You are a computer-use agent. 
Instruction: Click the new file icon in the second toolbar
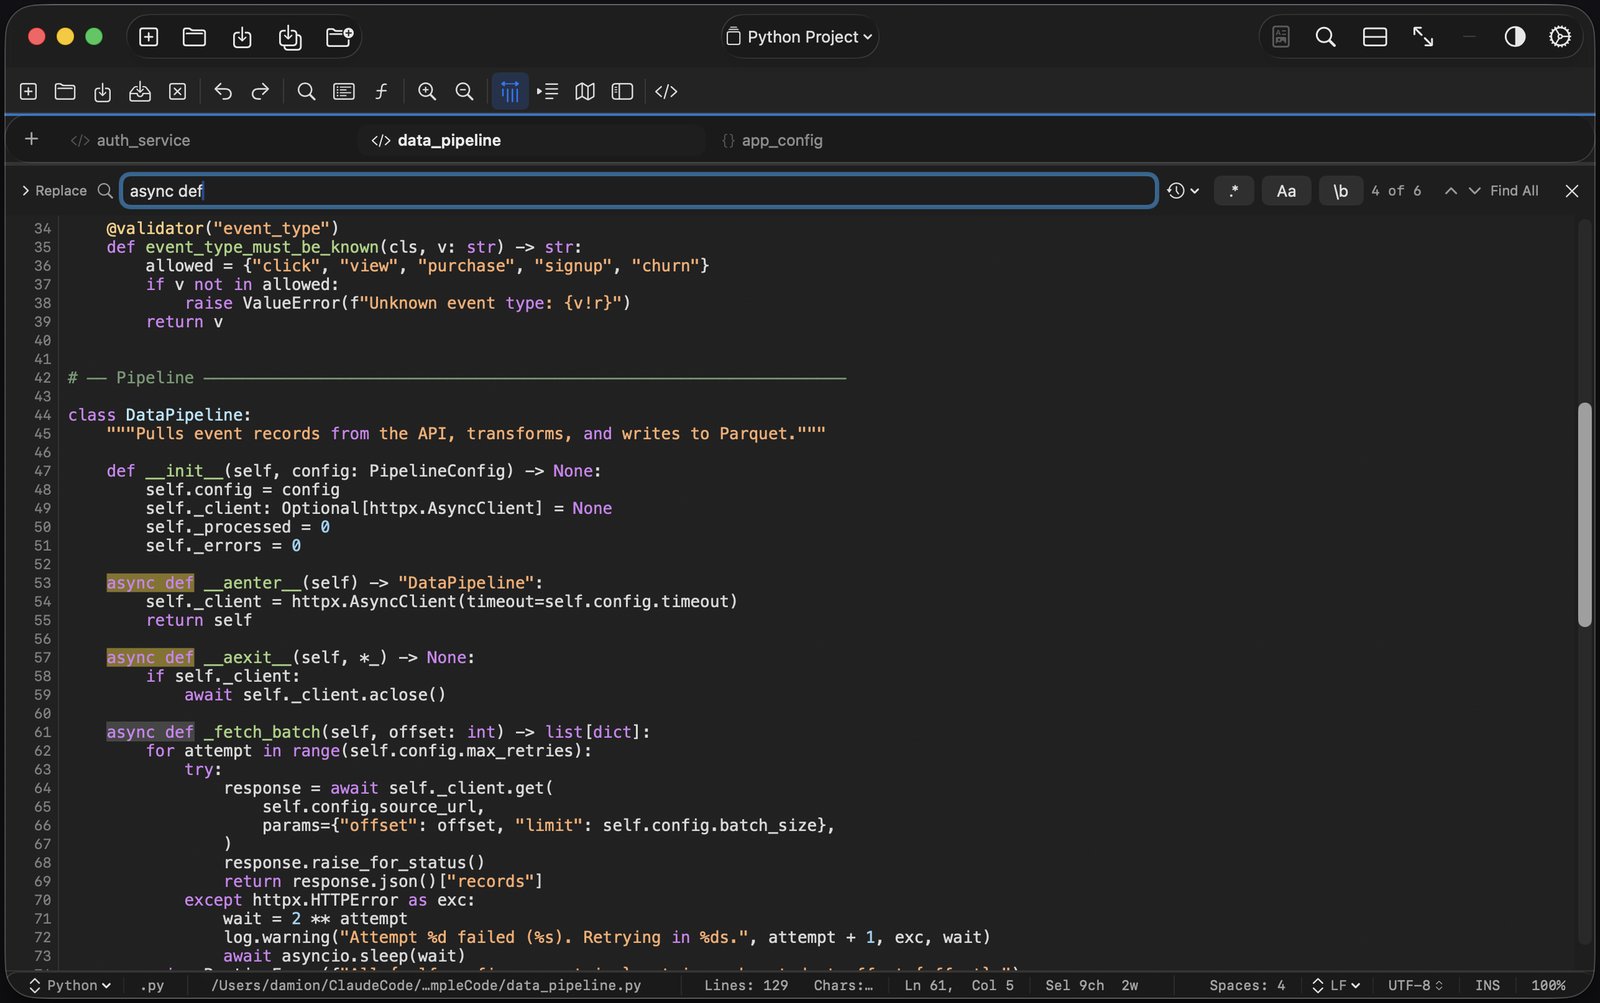tap(28, 92)
